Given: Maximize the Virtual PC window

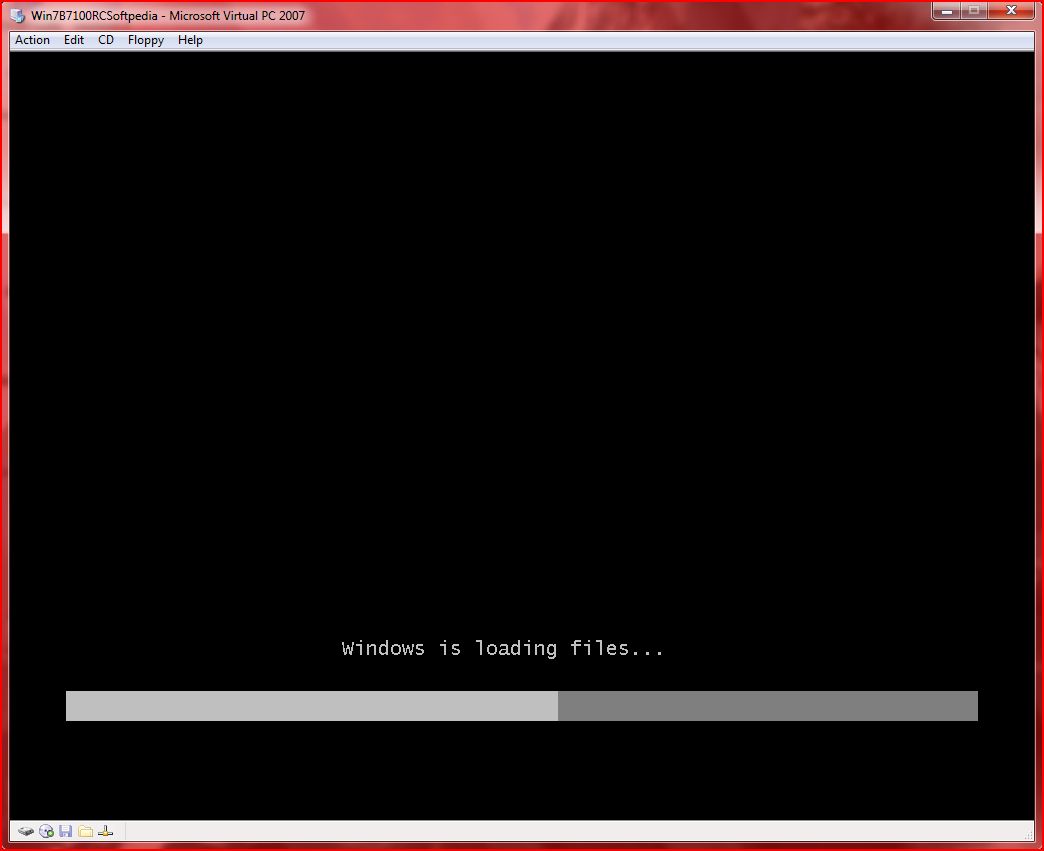Looking at the screenshot, I should click(x=974, y=11).
